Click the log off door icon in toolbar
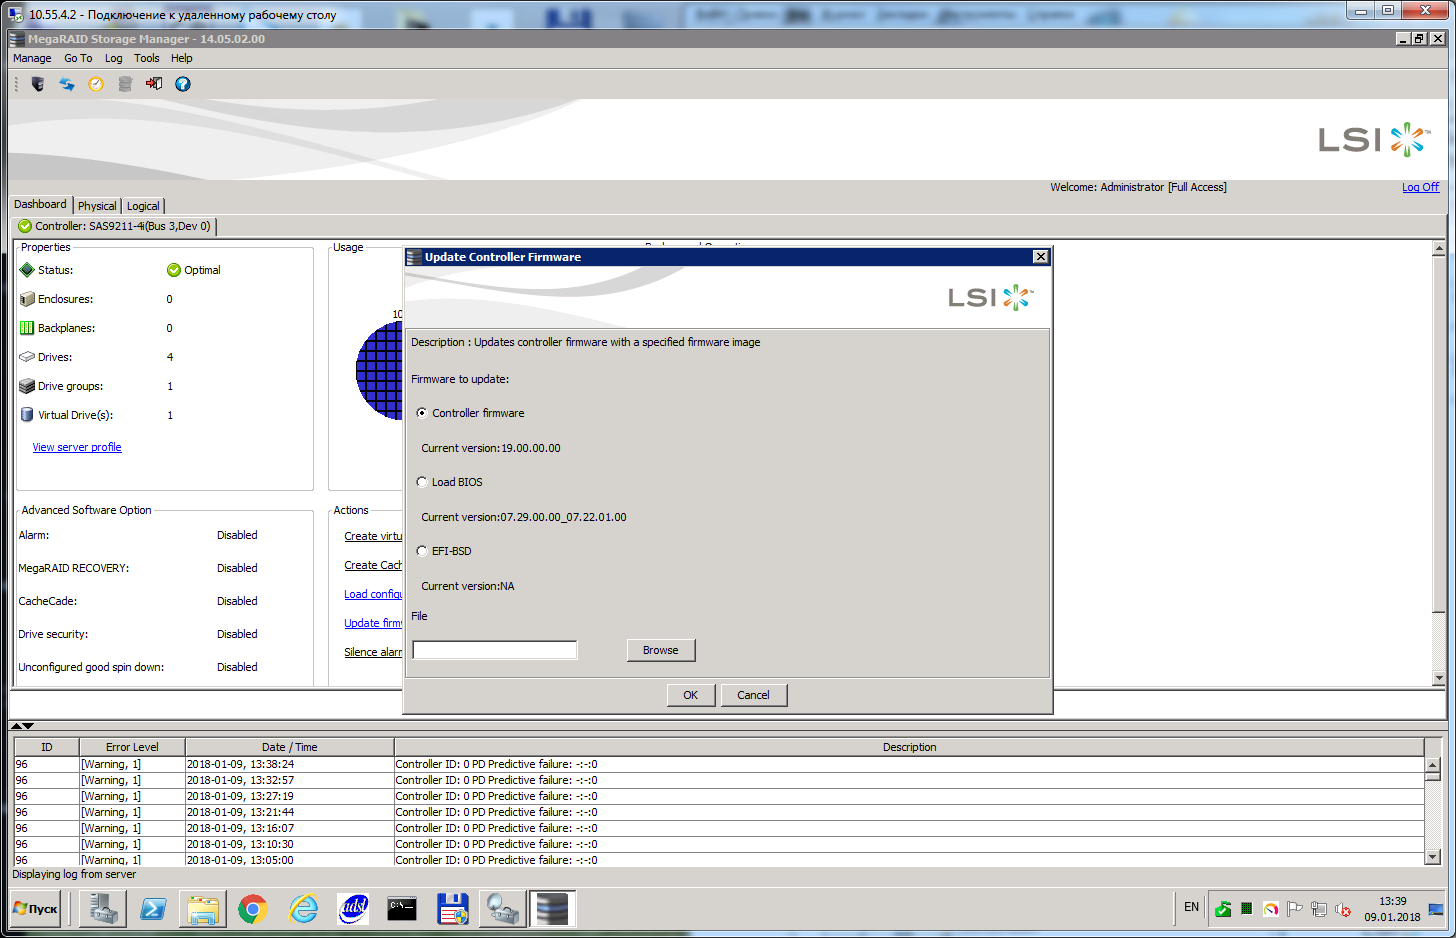 coord(153,84)
